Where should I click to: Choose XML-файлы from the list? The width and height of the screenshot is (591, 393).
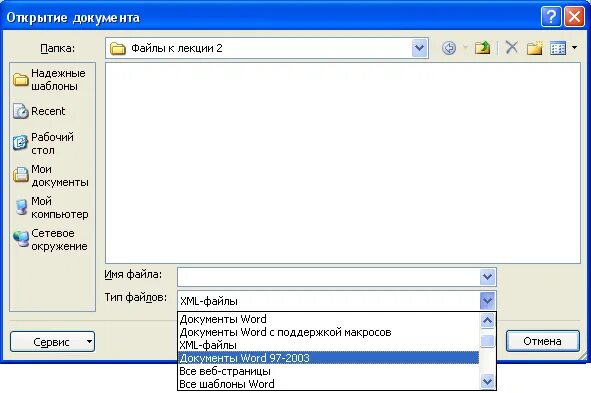(x=328, y=345)
